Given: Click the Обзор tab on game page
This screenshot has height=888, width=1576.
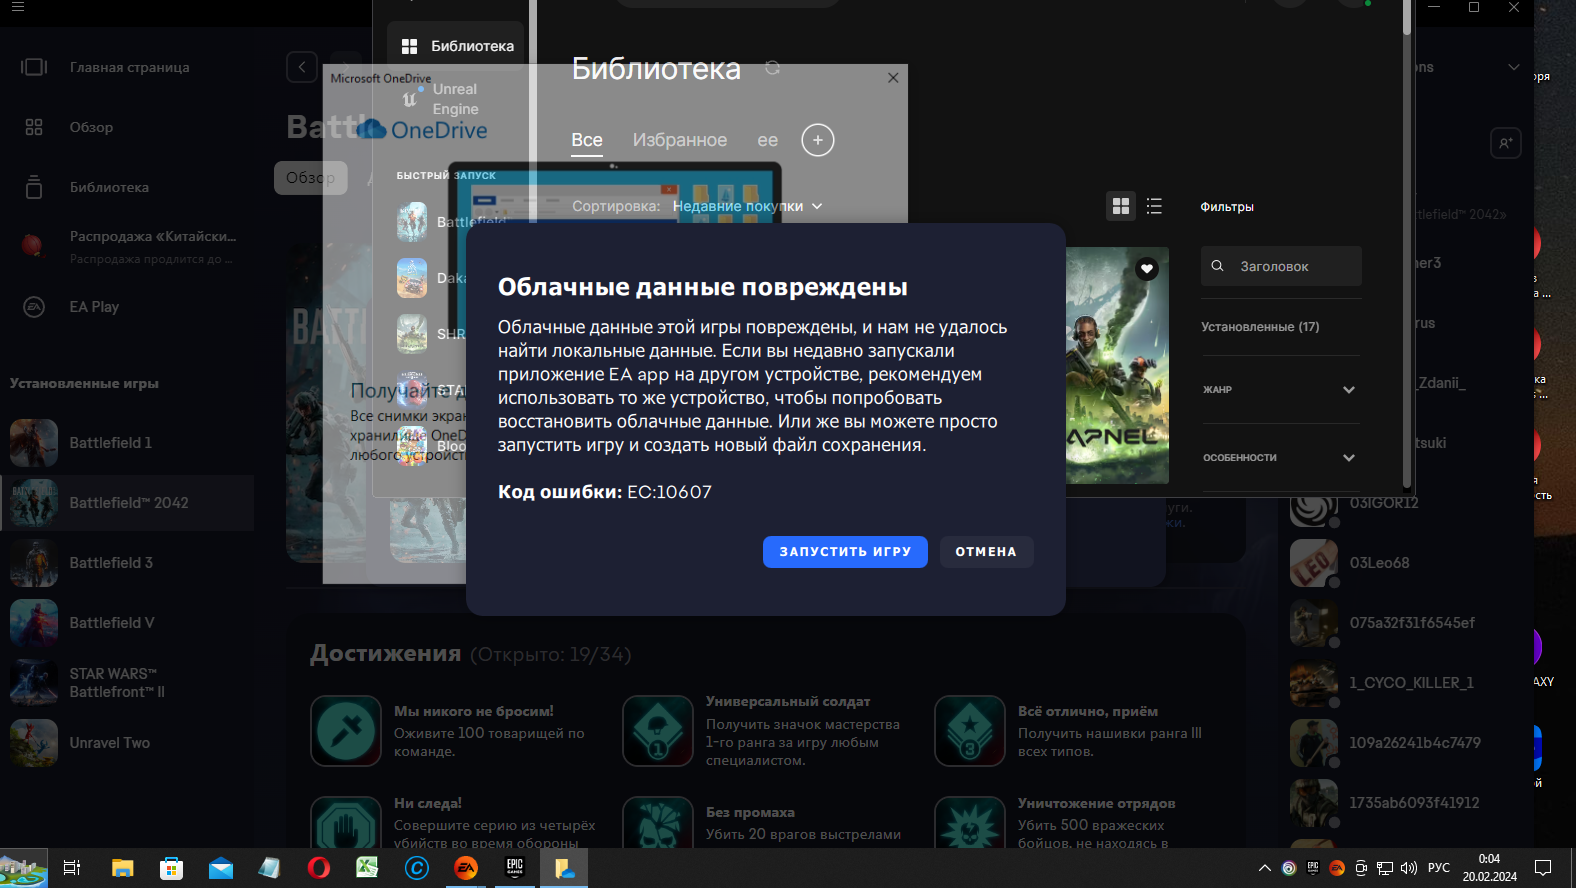Looking at the screenshot, I should pos(310,178).
